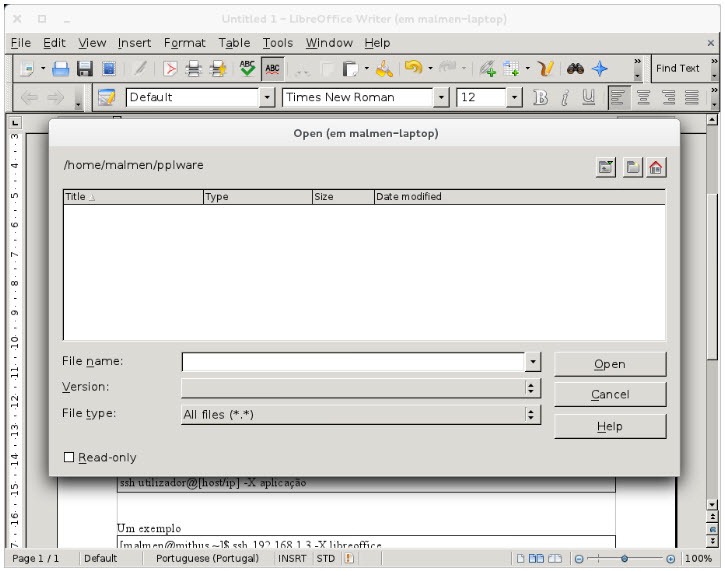Click the Insert Table icon
Screen dimensions: 725x571
[511, 69]
